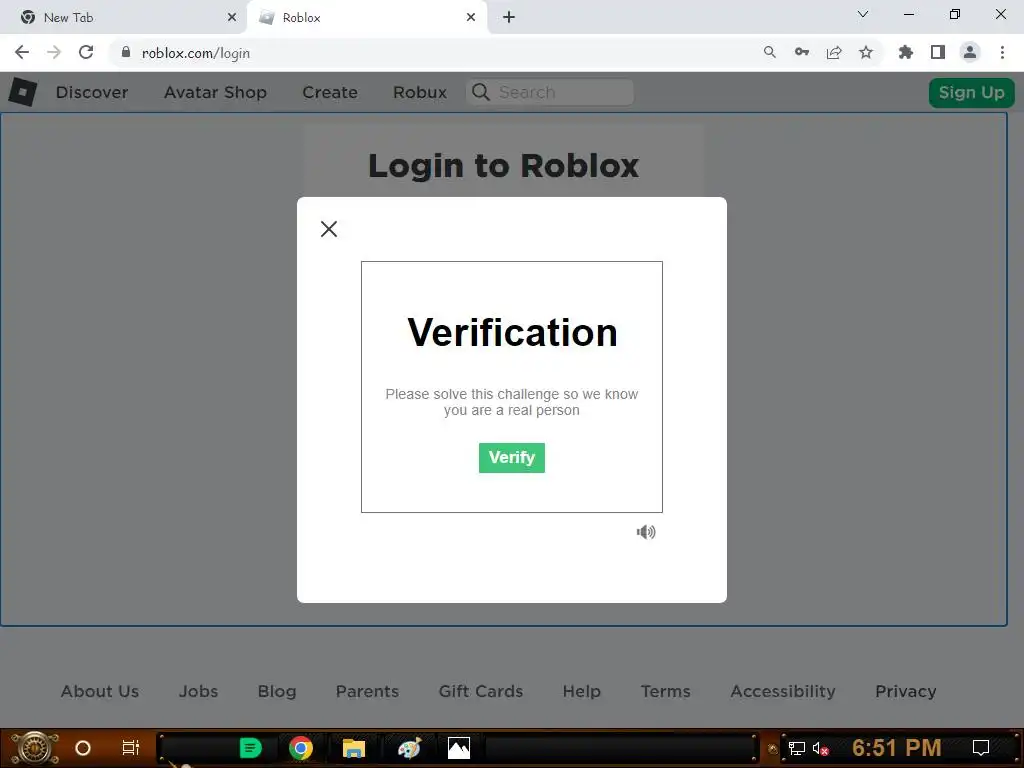Open the About Us footer link
The width and height of the screenshot is (1024, 768).
100,691
